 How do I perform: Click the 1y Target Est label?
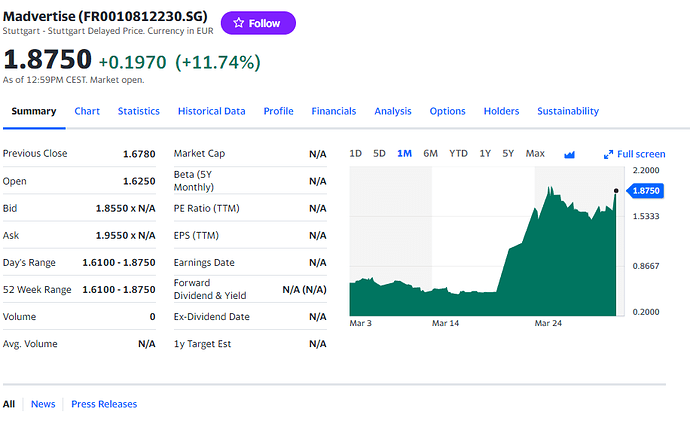point(202,344)
